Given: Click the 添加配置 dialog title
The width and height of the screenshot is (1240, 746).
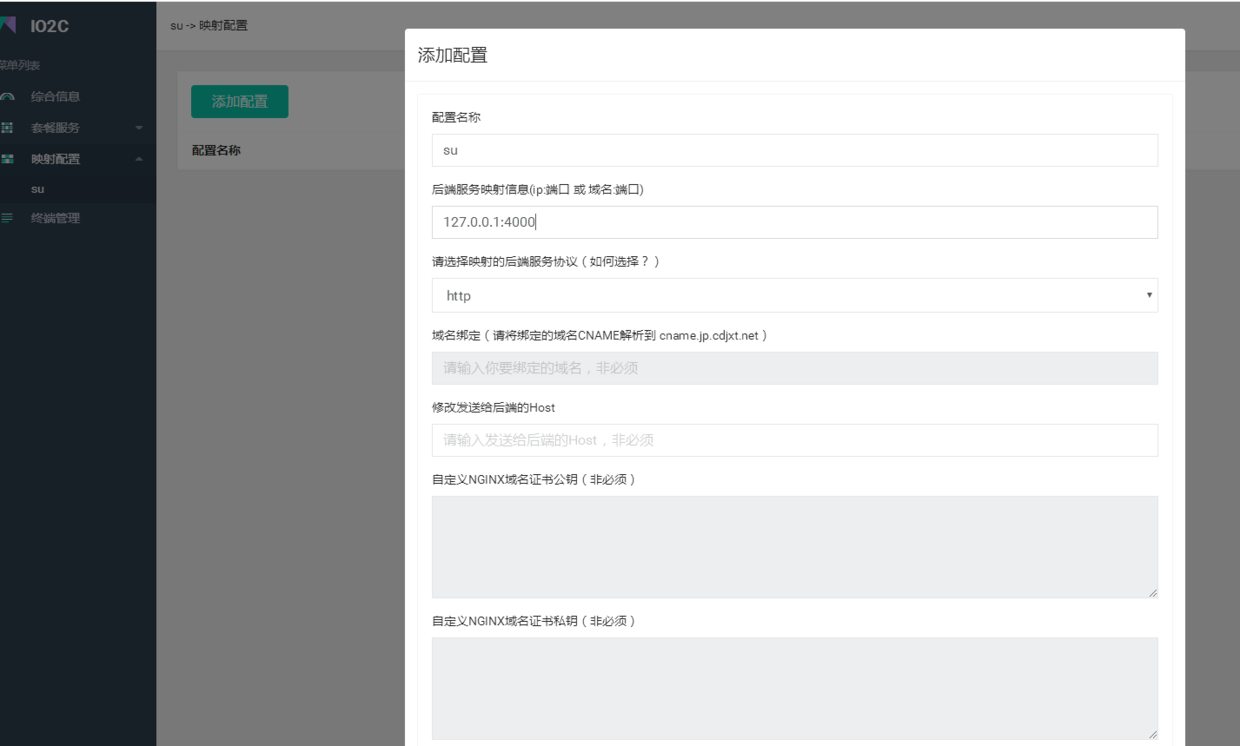Looking at the screenshot, I should click(452, 56).
